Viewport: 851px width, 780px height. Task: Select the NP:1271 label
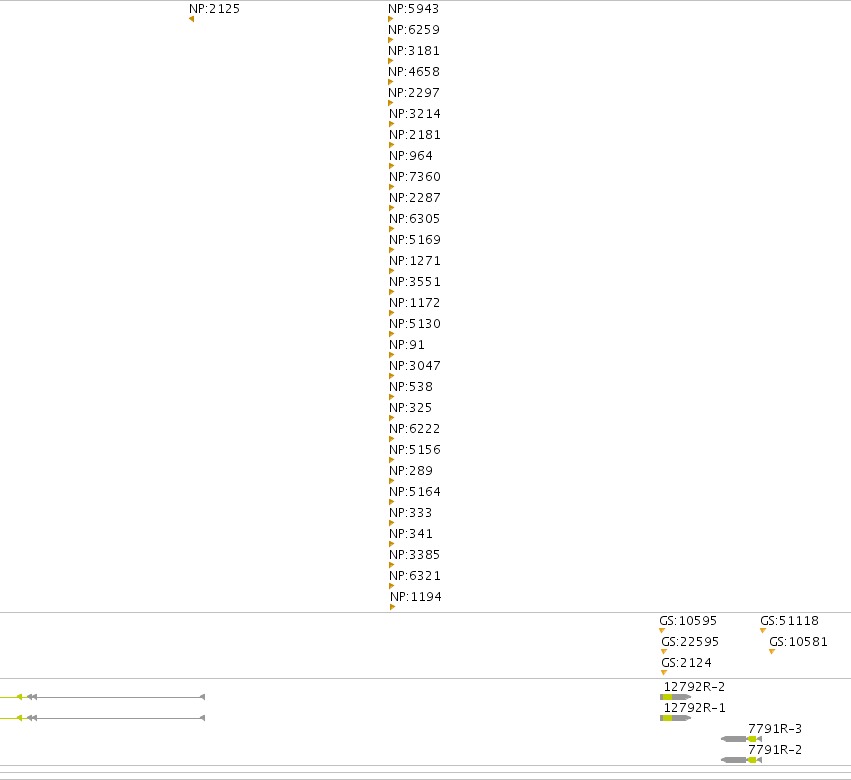pyautogui.click(x=415, y=261)
